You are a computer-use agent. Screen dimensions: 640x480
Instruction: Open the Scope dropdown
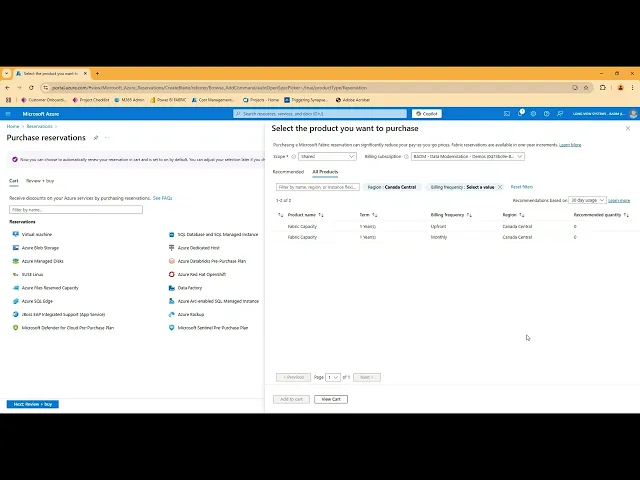[327, 156]
